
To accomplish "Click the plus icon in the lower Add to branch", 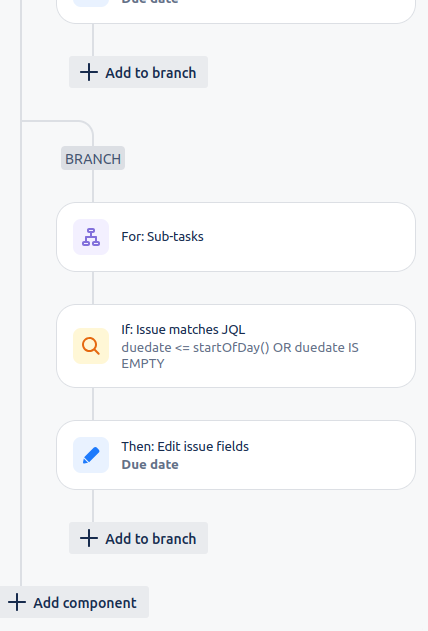I will click(89, 538).
